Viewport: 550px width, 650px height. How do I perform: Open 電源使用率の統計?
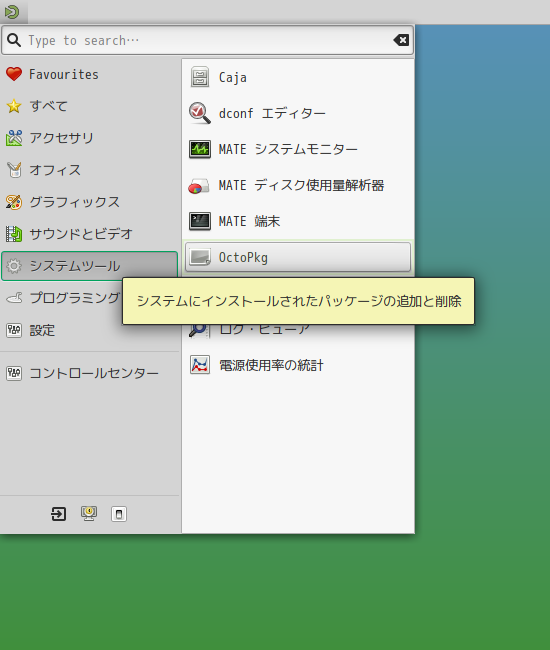pos(298,365)
